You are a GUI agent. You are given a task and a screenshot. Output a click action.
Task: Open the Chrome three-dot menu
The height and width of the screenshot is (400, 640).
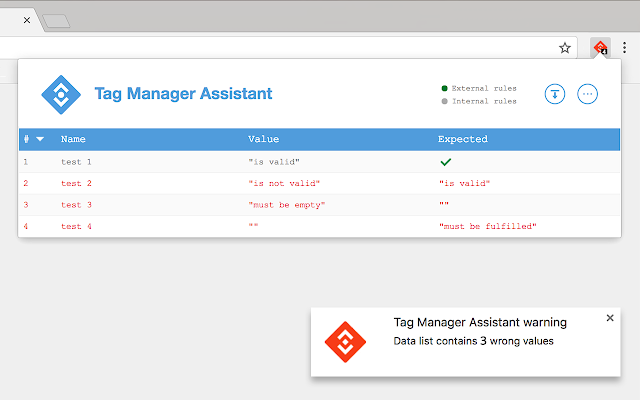coord(624,48)
